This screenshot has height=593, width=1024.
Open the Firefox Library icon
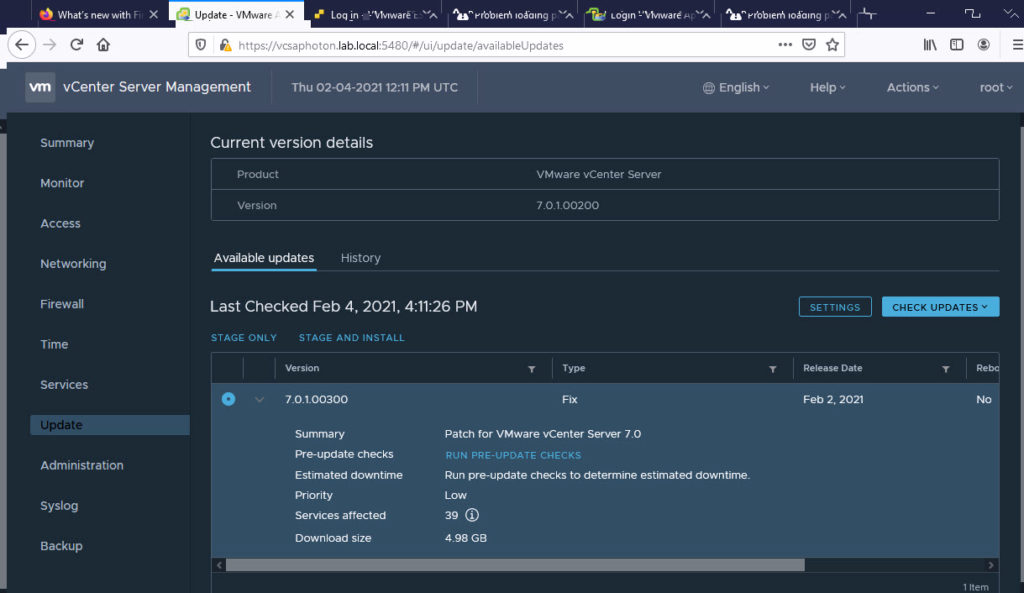[x=929, y=44]
